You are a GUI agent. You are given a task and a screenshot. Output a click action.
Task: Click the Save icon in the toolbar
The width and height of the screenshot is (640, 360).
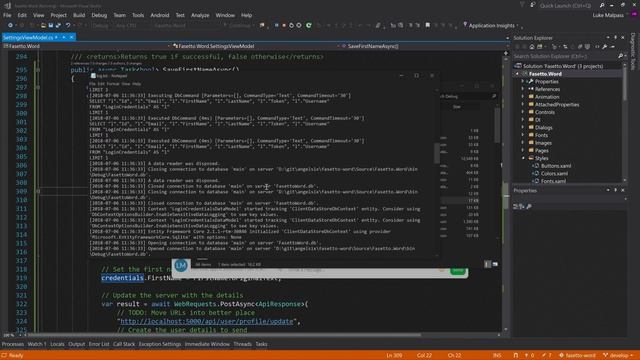[x=51, y=25]
